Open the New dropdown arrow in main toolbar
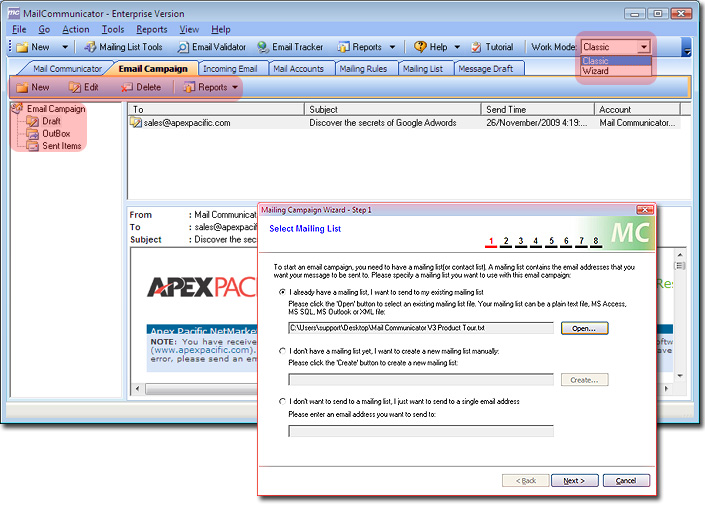Screen dimensions: 705x510 (65, 47)
